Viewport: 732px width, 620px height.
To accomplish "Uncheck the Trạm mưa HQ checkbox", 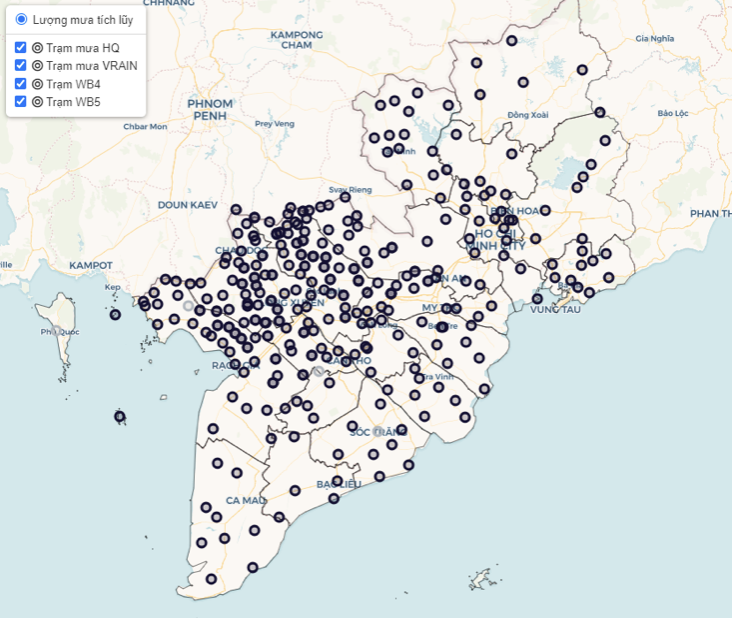I will 21,47.
